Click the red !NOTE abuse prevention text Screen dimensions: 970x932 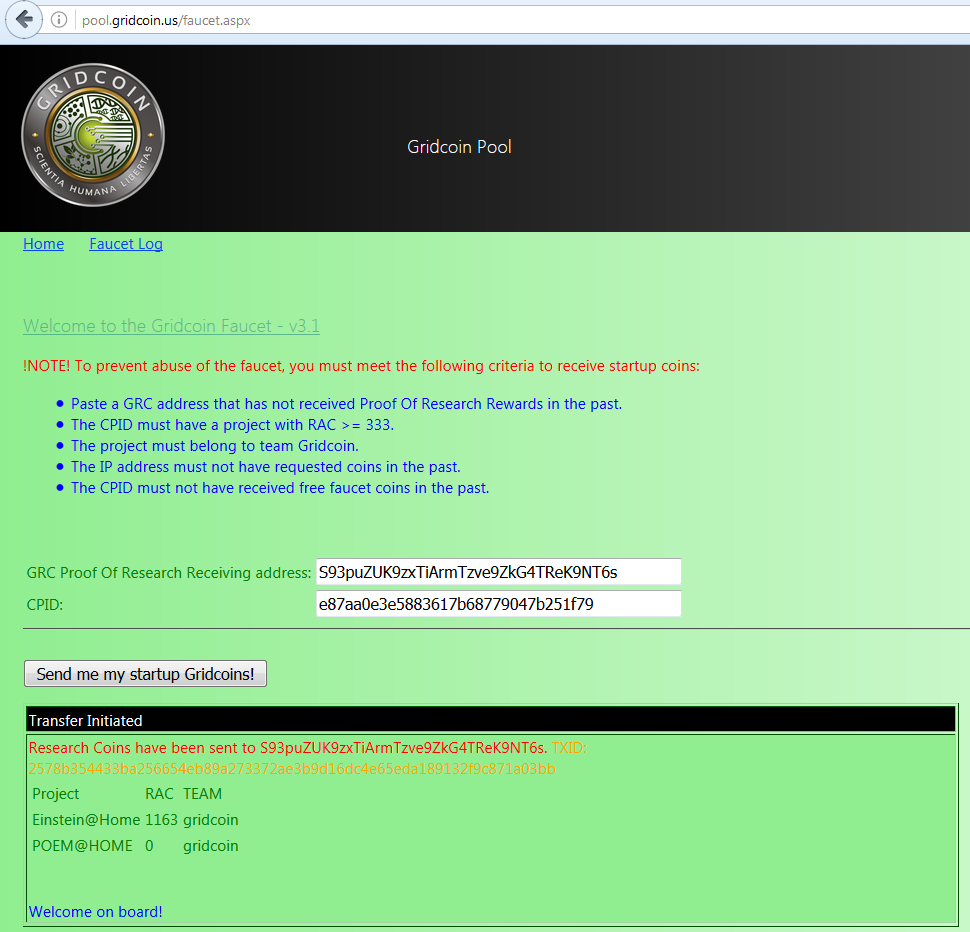pyautogui.click(x=361, y=366)
